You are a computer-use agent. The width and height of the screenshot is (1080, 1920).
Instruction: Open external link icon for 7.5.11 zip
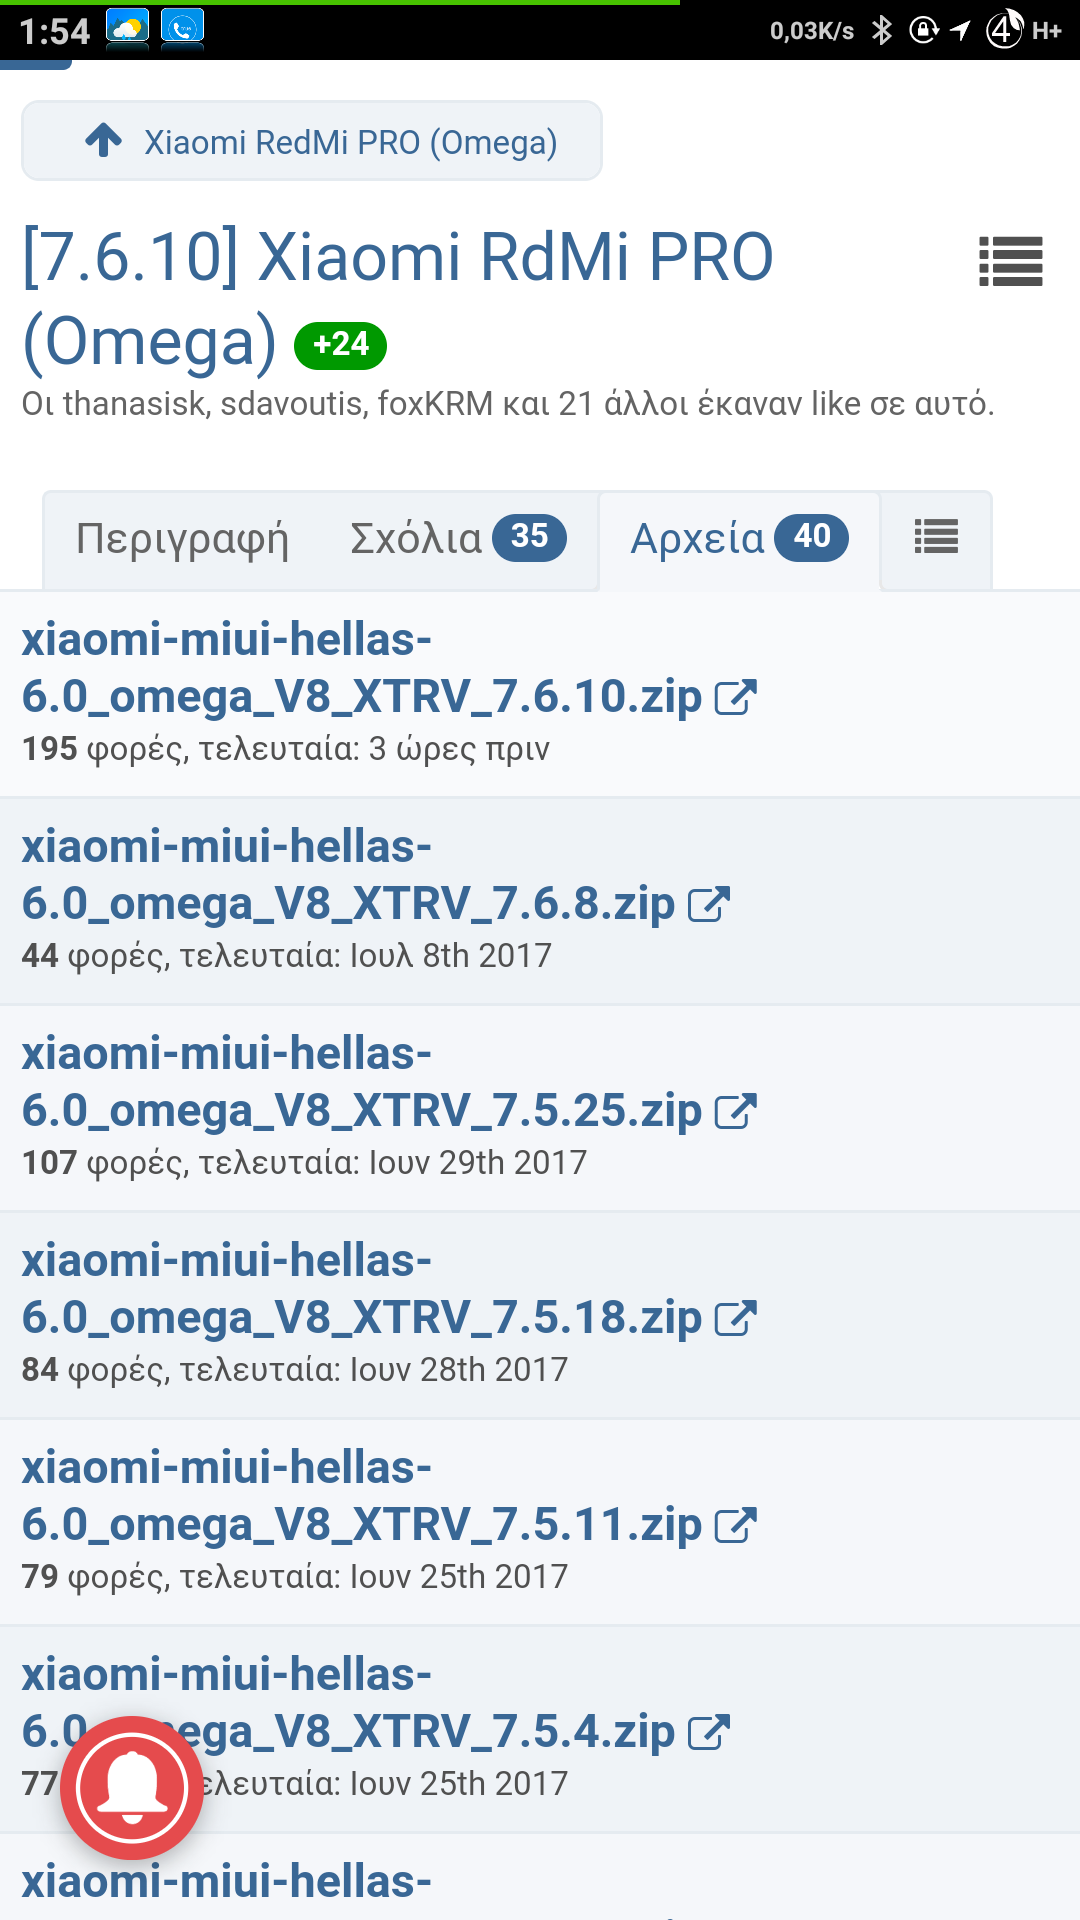[736, 1525]
